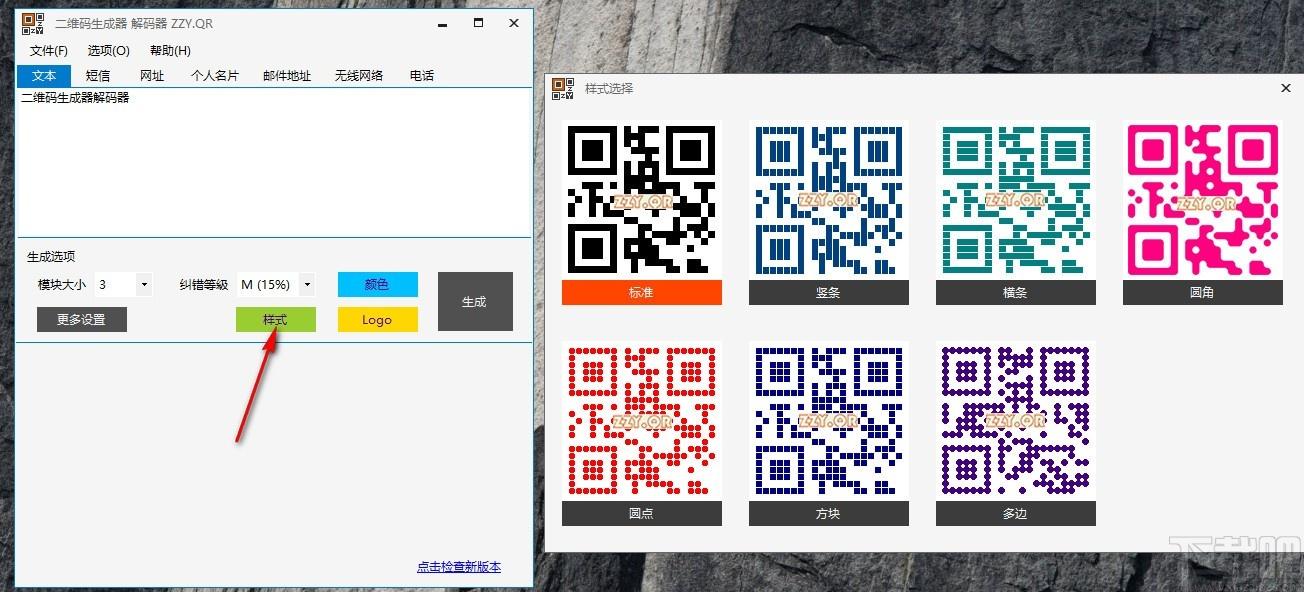Viewport: 1304px width, 592px height.
Task: Click the QR icon in 样式选择 dialog title
Action: coord(563,88)
